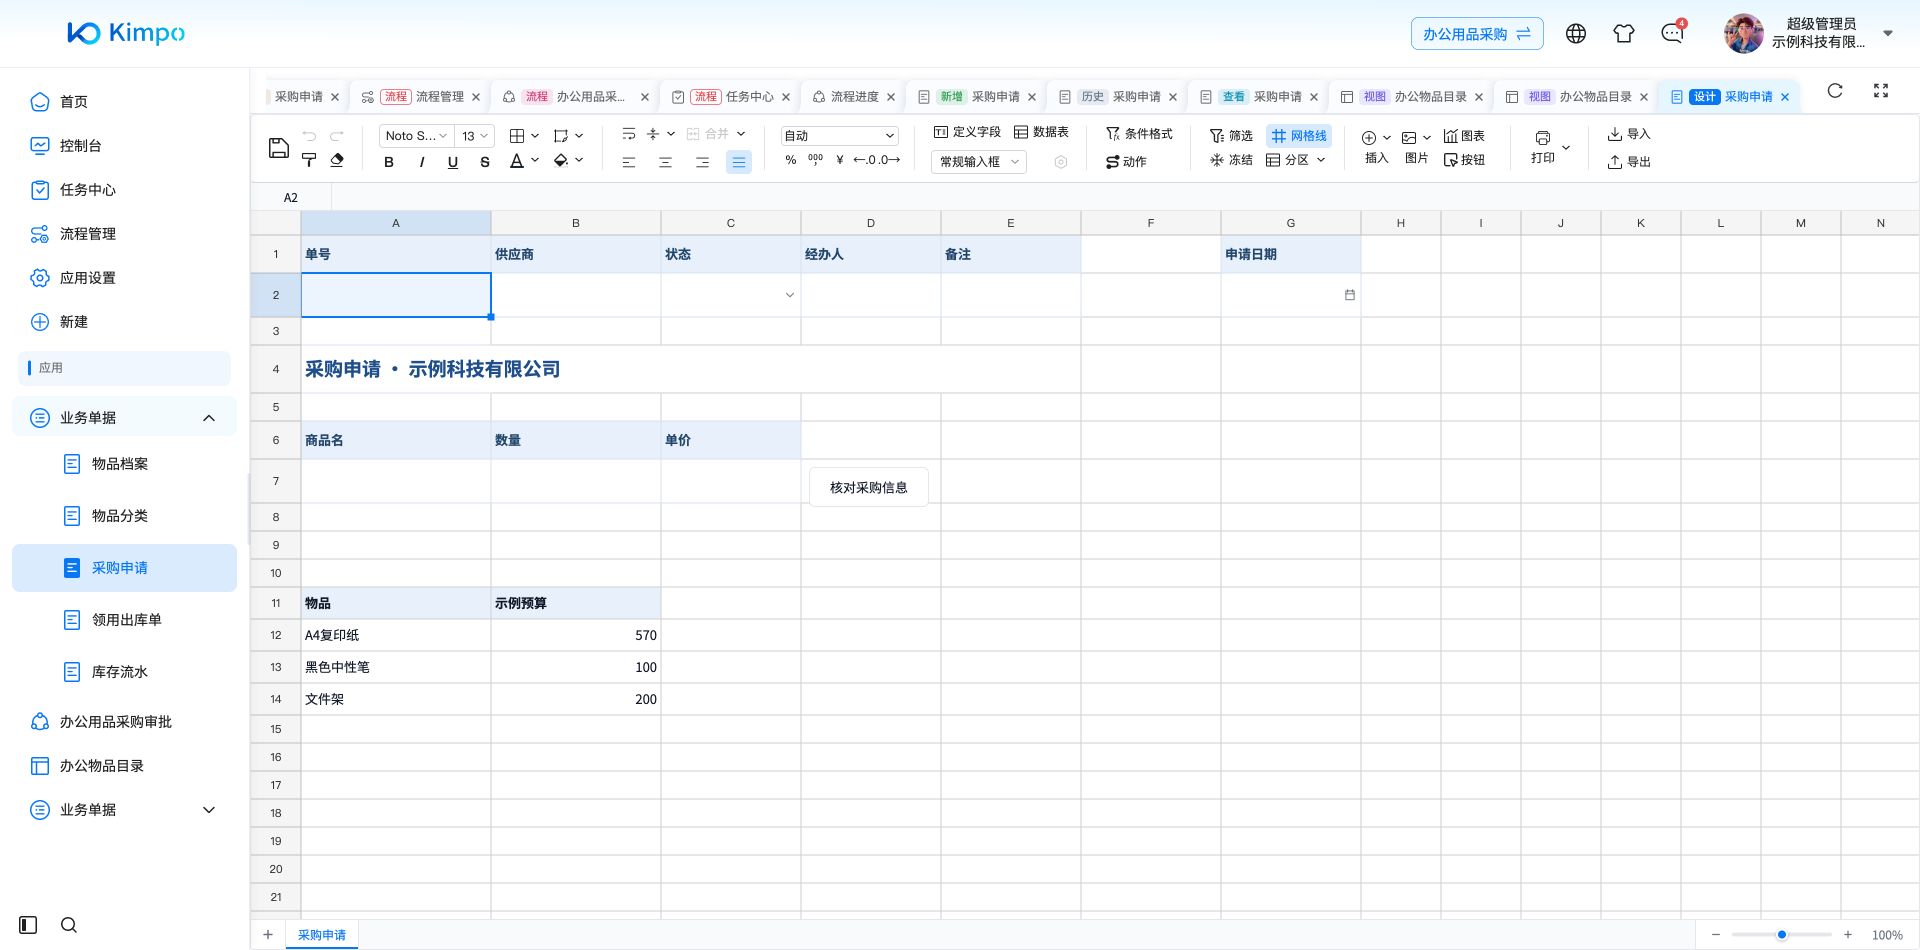
Task: Click the 核对采购信息 button
Action: pos(869,488)
